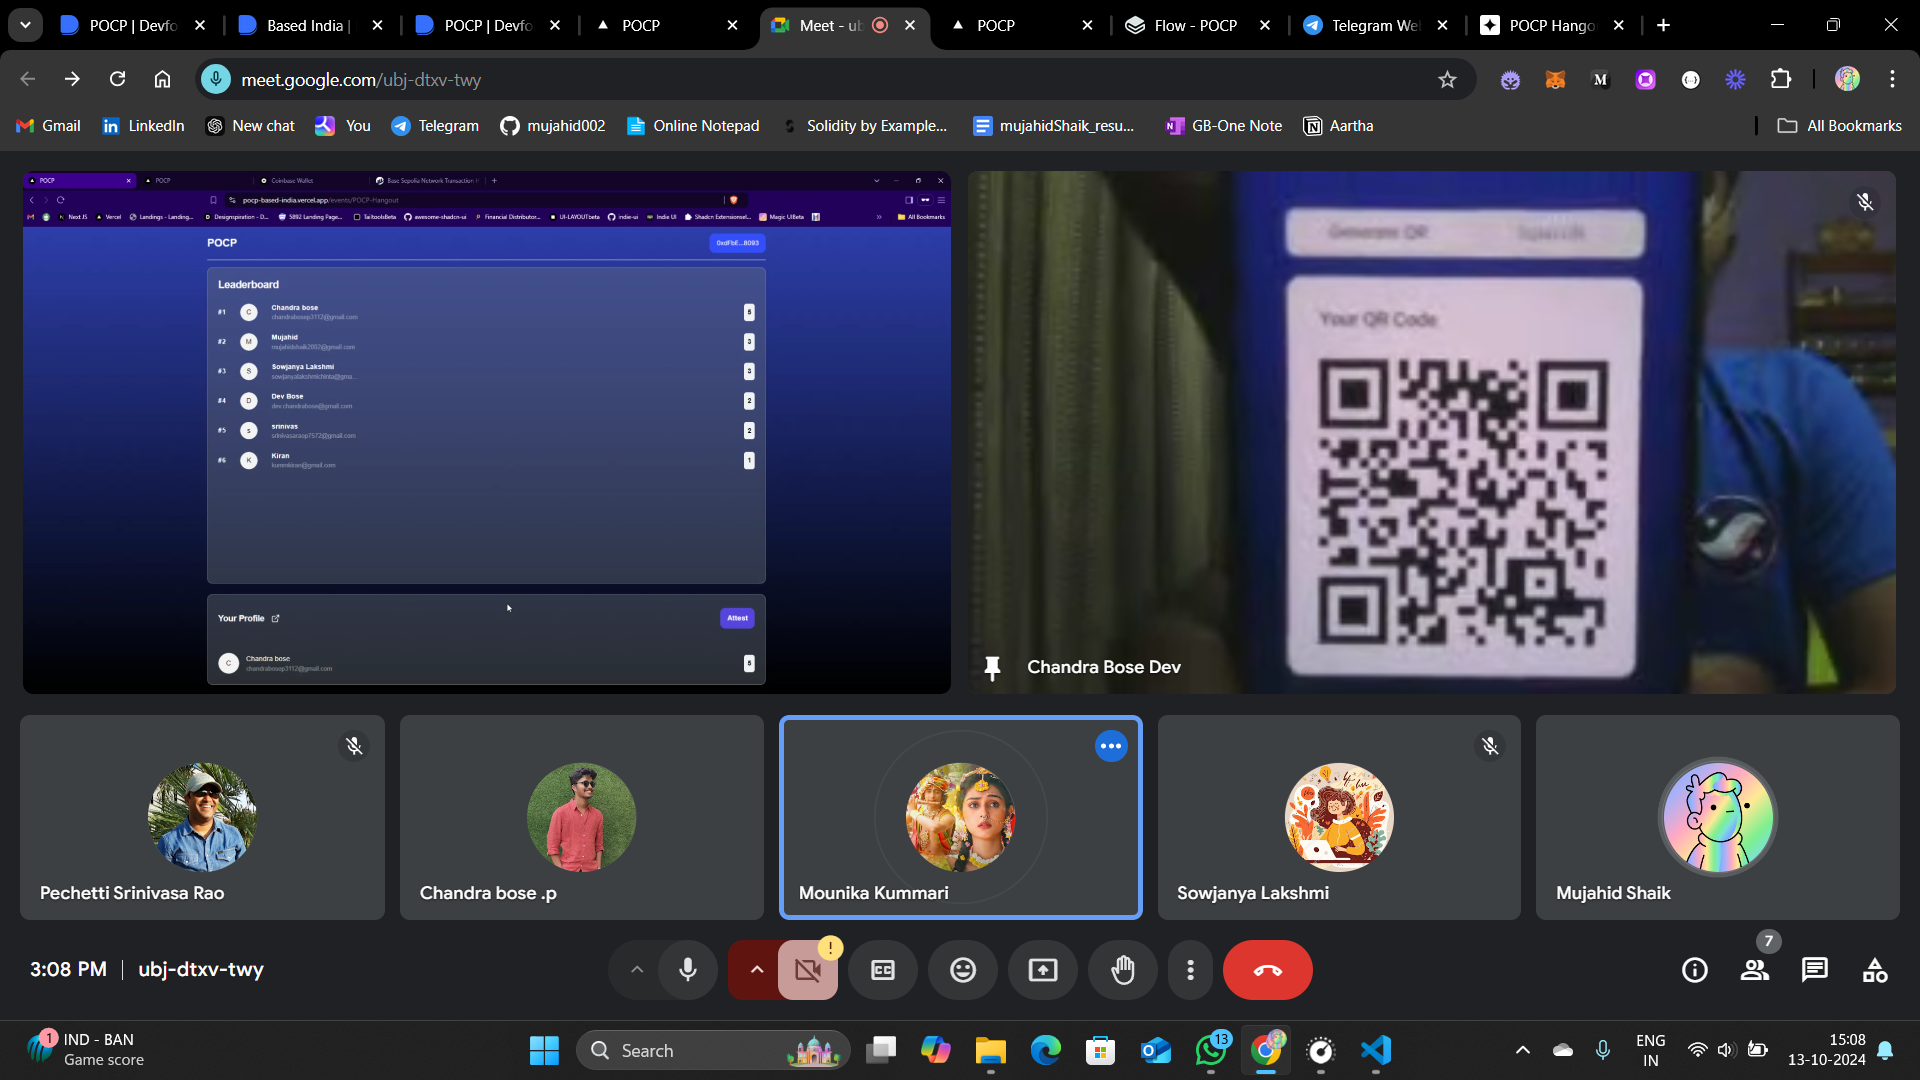Click Mujahid Shaik participant avatar
1920x1080 pixels.
pyautogui.click(x=1718, y=817)
